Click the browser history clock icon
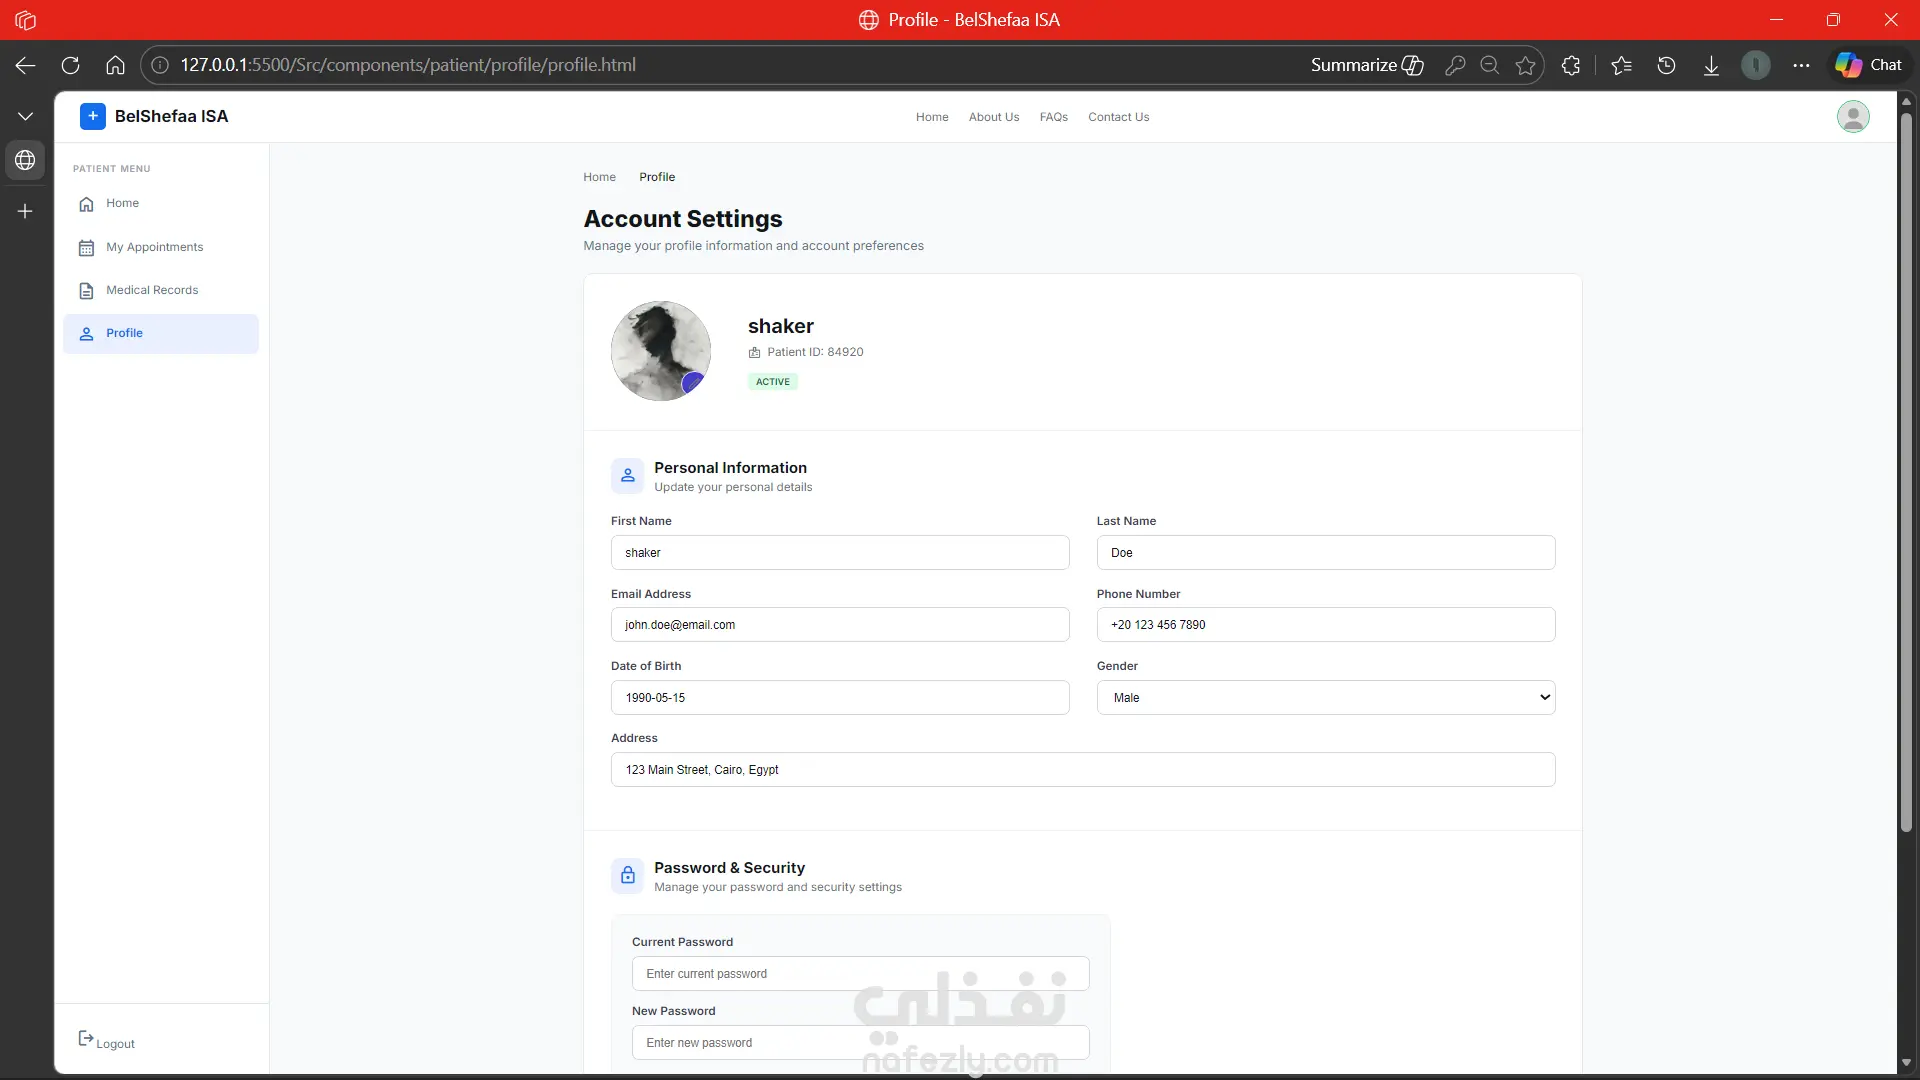This screenshot has height=1080, width=1920. (1666, 65)
